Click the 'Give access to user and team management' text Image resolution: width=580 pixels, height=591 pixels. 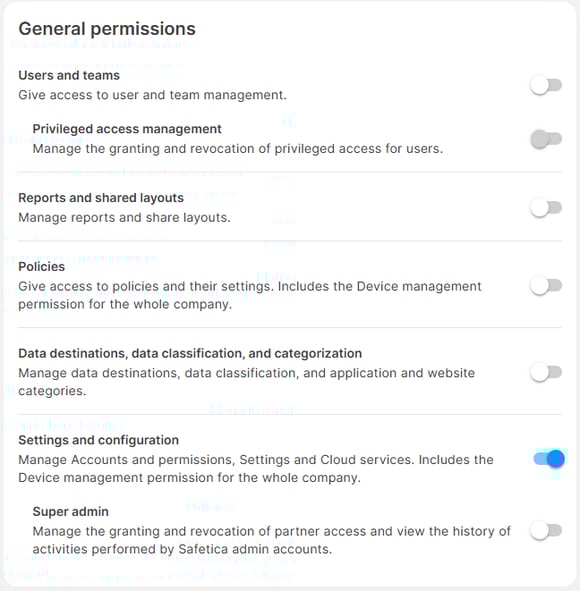152,95
